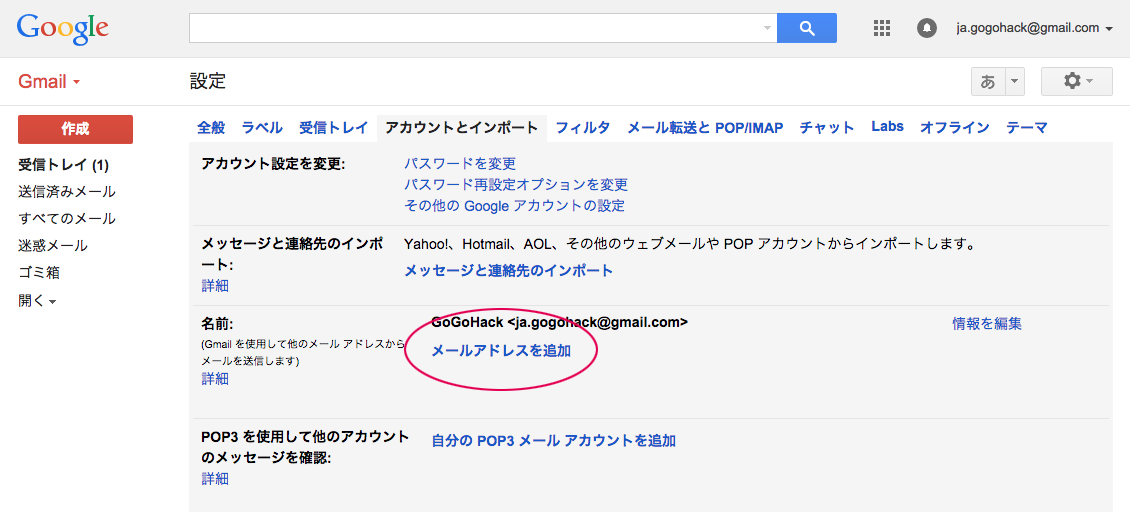Switch to the ラベル settings tab
This screenshot has width=1130, height=512.
point(262,128)
